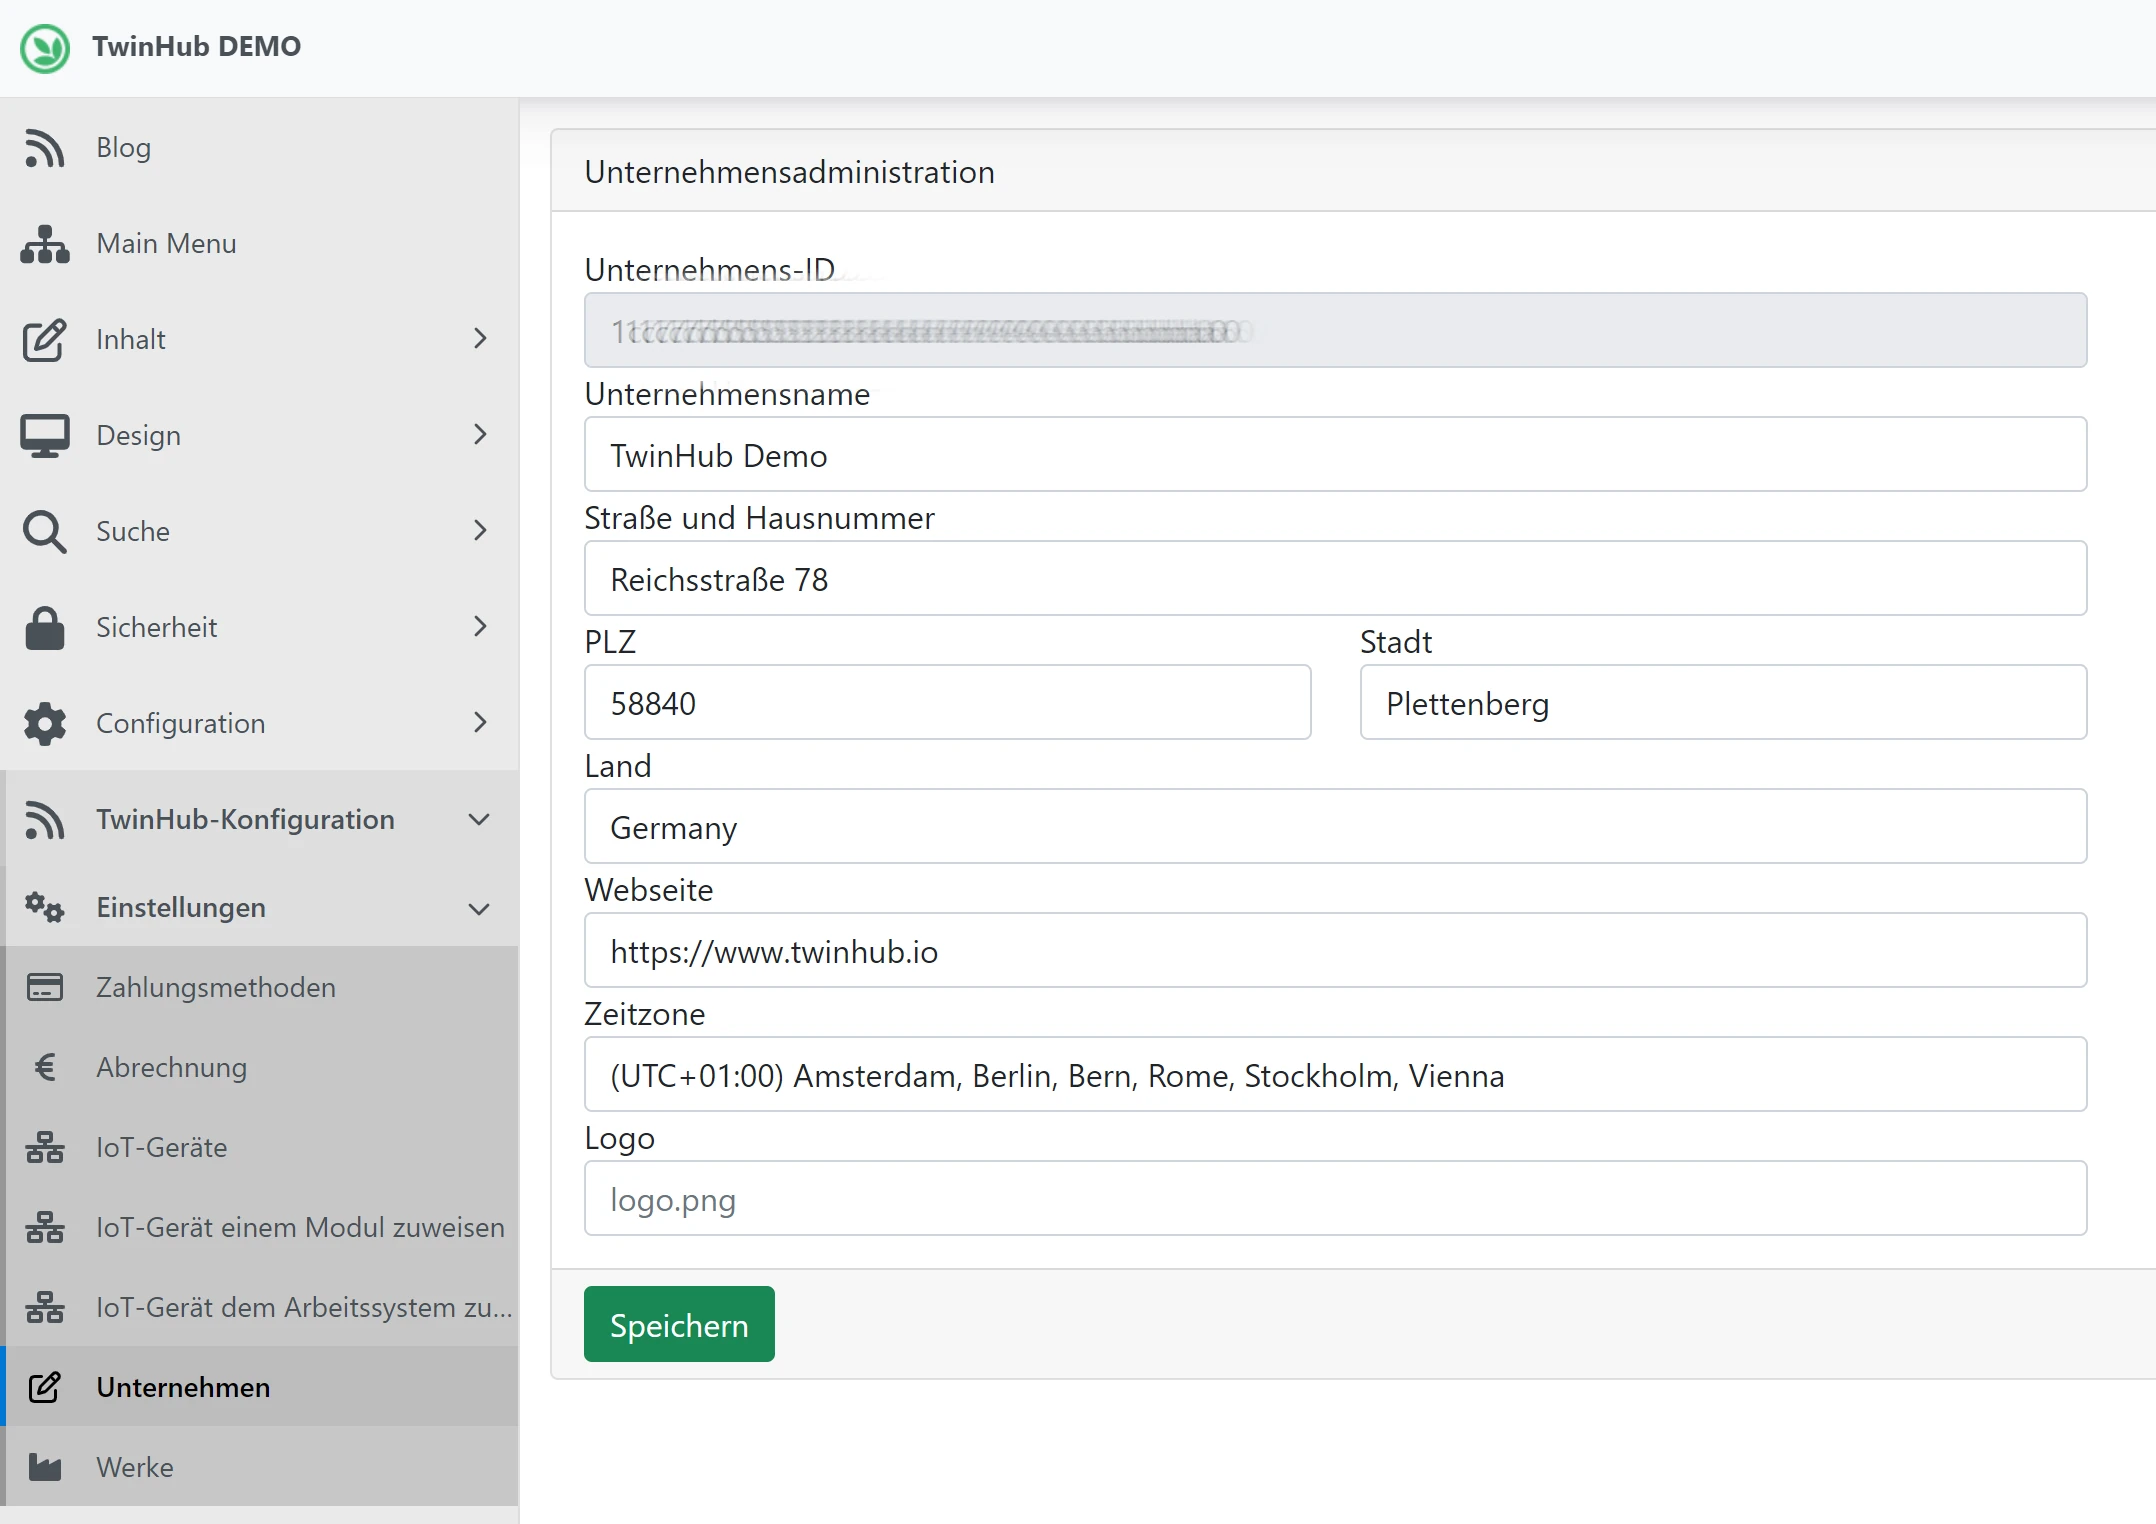
Task: Collapse the Einstellungen section chevron
Action: [x=480, y=909]
